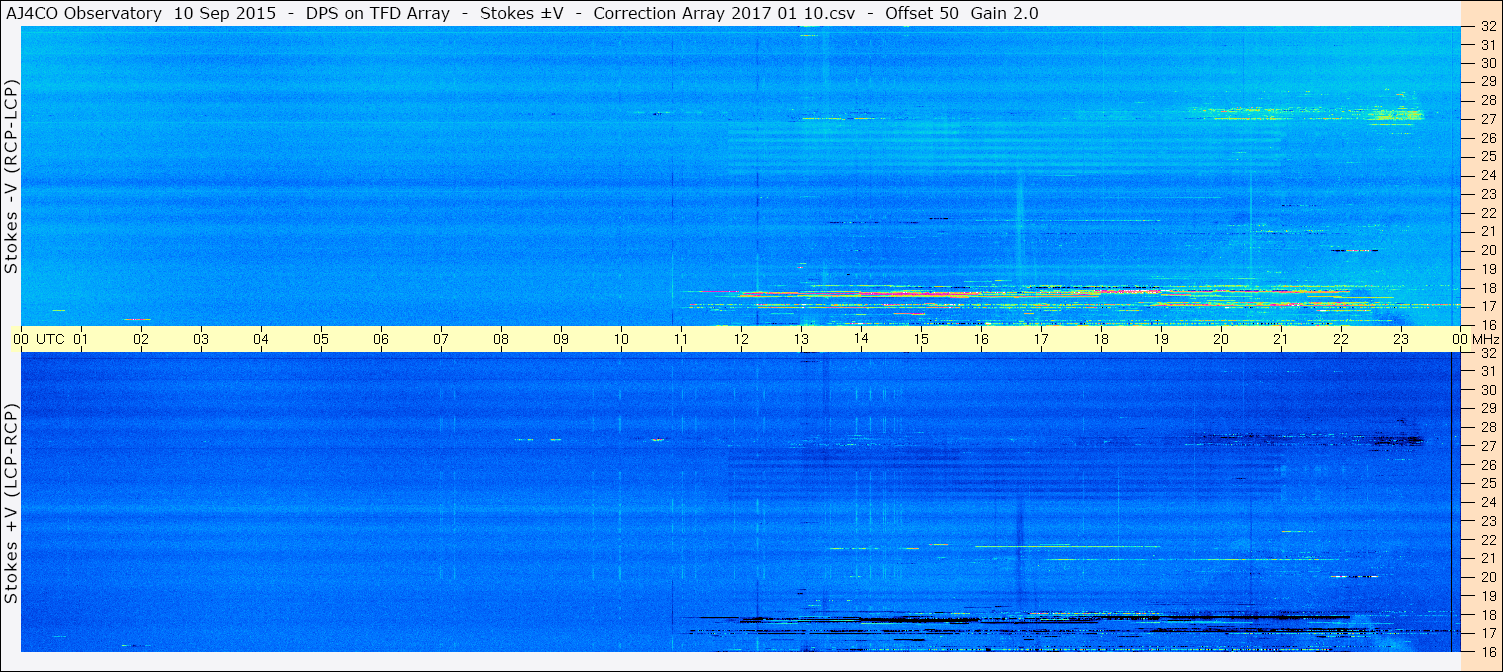Click the "00 UTC" start label on time axis

[x=39, y=339]
